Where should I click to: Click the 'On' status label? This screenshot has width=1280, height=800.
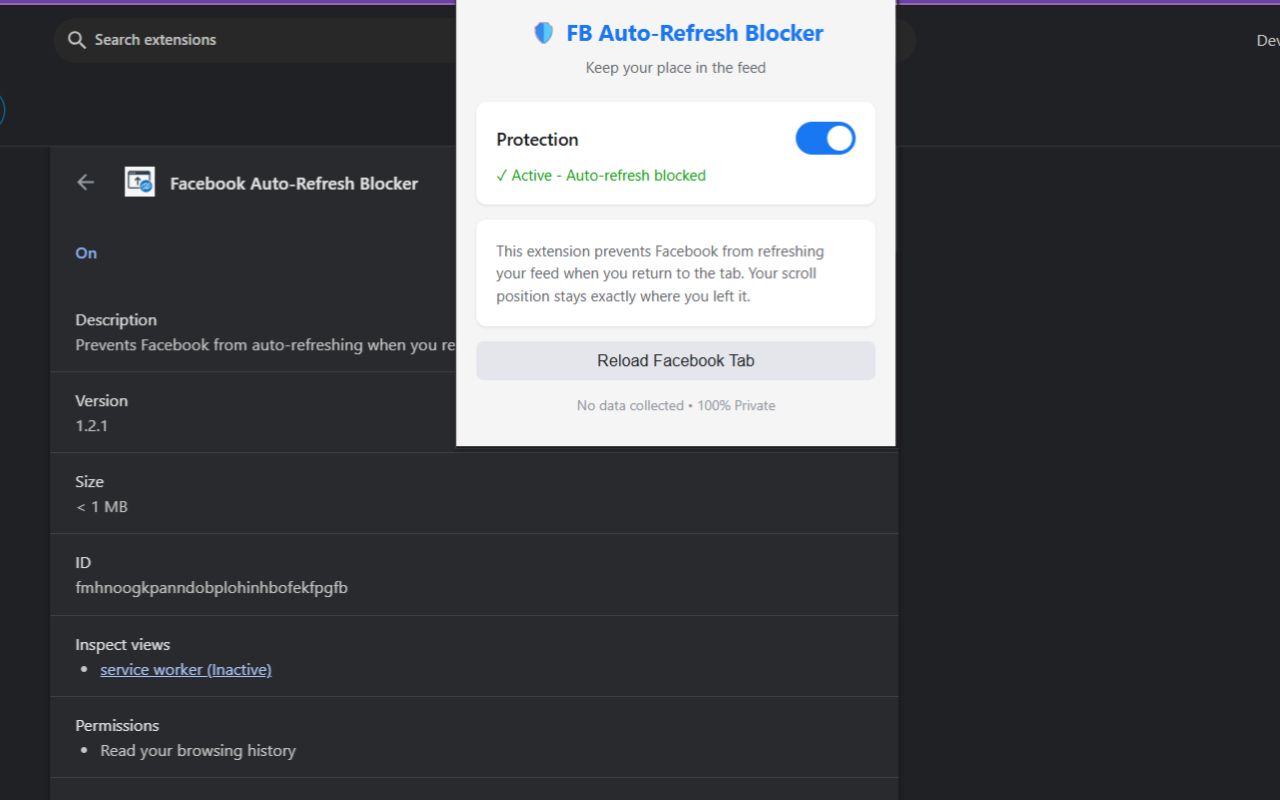click(x=86, y=253)
